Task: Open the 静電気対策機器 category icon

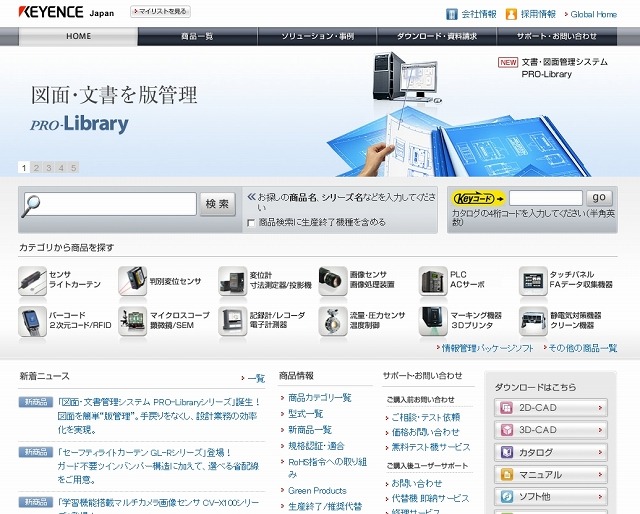Action: click(533, 321)
